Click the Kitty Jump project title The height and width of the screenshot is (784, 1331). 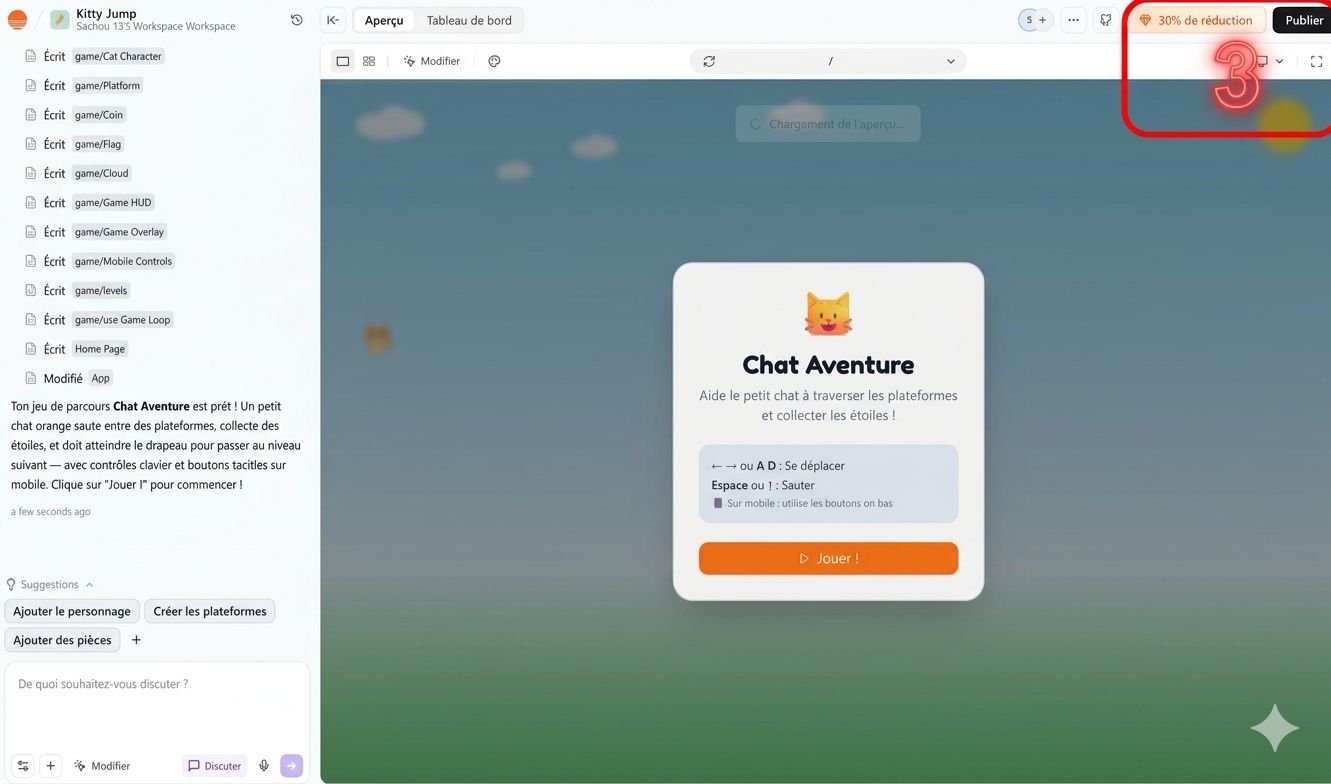(x=106, y=14)
